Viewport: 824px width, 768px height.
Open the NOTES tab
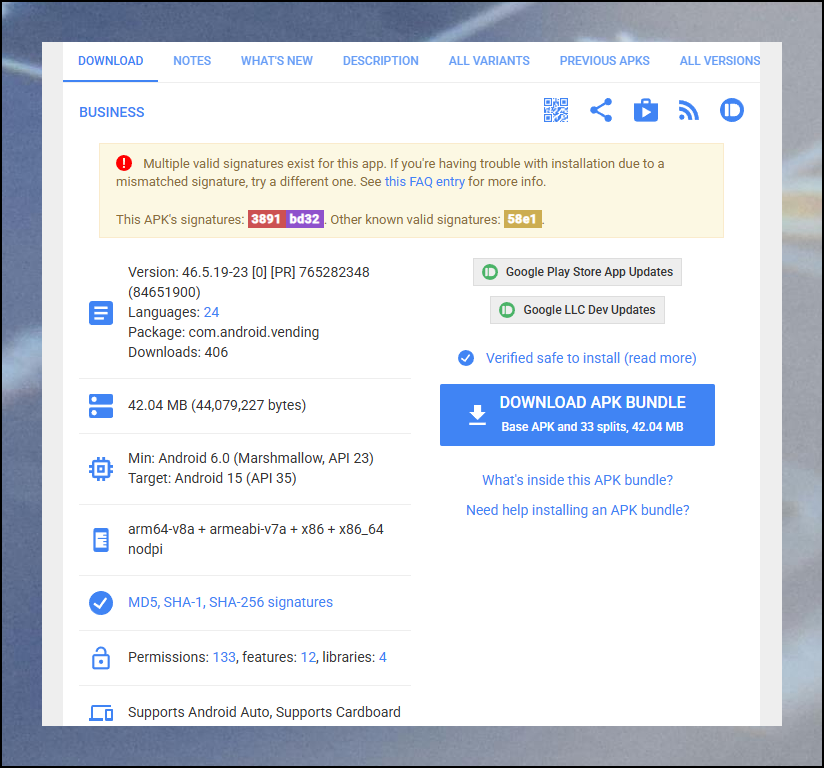tap(192, 61)
